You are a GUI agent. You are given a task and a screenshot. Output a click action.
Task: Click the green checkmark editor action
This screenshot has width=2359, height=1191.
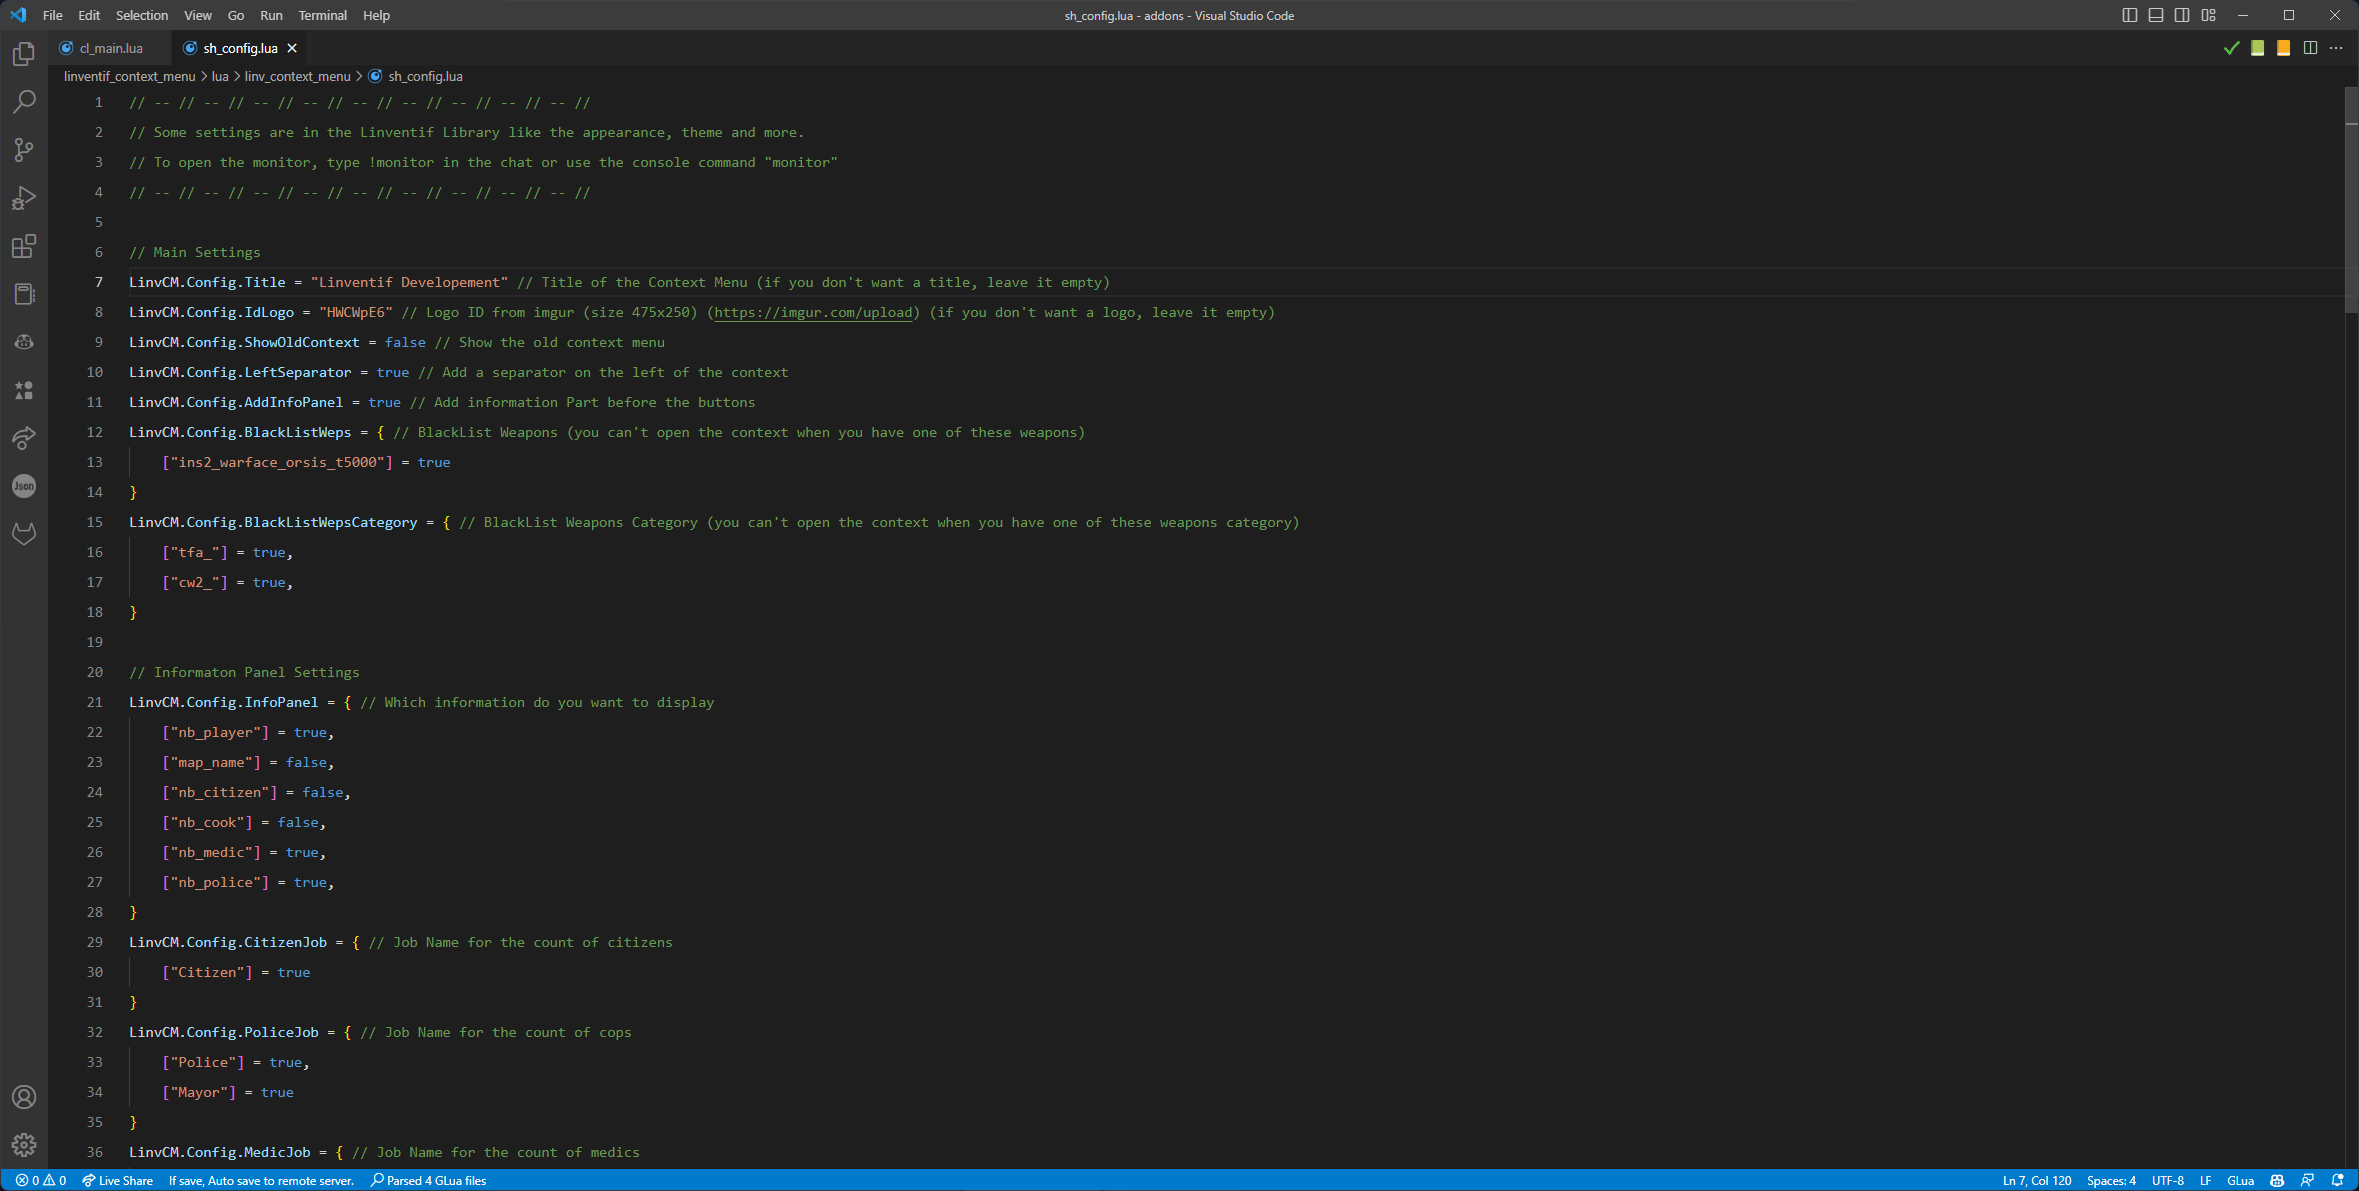point(2231,48)
